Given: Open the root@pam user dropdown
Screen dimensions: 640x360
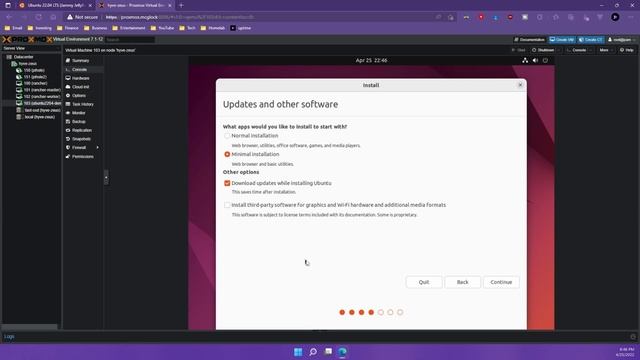Looking at the screenshot, I should click(621, 40).
